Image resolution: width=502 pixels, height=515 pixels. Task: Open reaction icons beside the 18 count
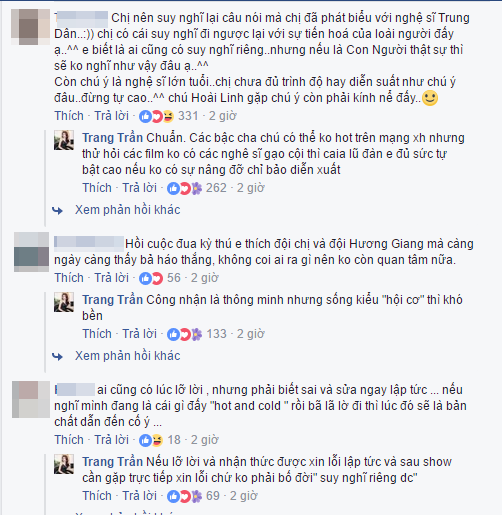pos(151,440)
